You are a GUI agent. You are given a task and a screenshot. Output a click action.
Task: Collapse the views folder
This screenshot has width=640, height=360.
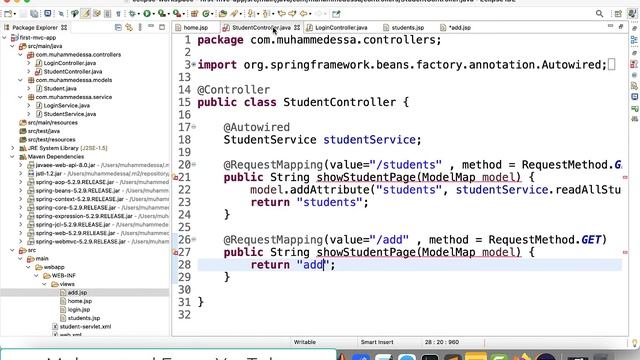pyautogui.click(x=44, y=284)
